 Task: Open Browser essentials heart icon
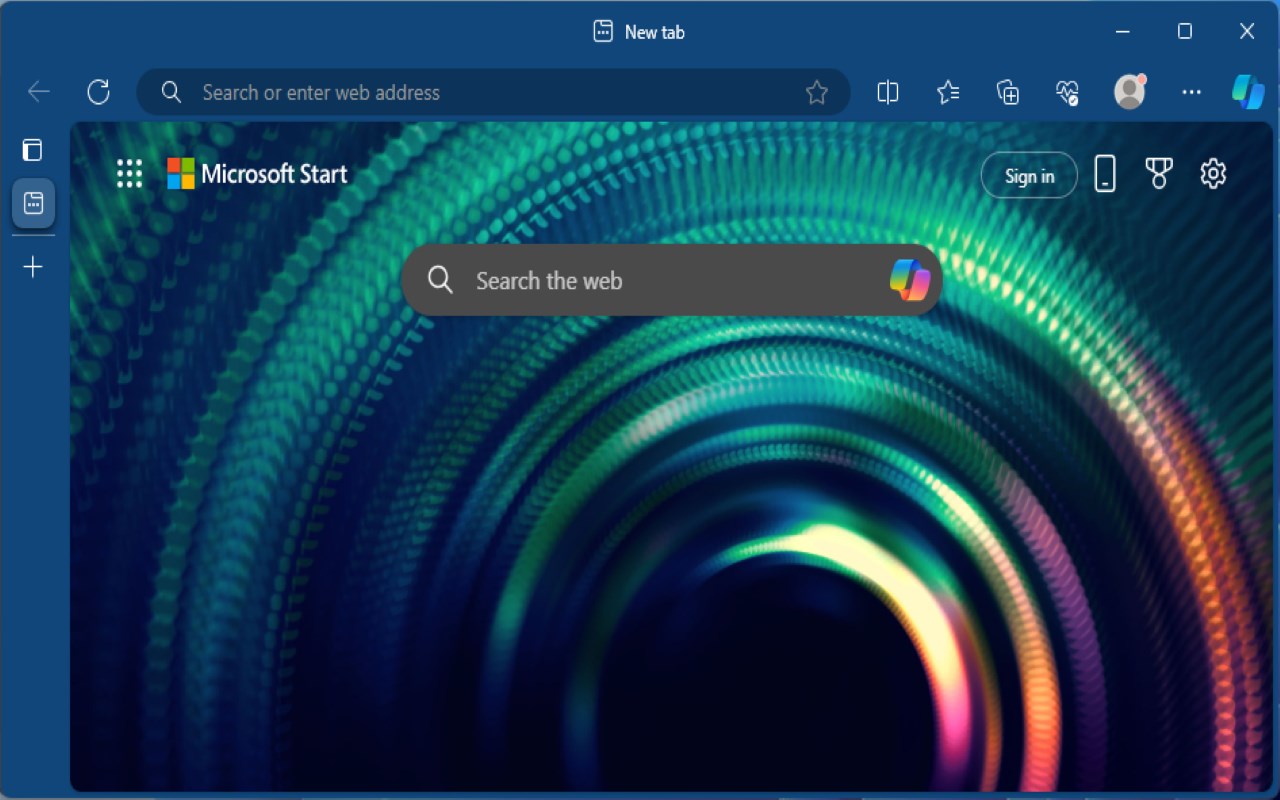click(x=1068, y=93)
